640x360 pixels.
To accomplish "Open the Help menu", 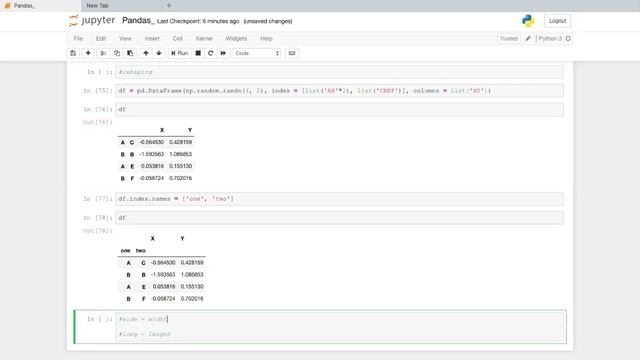I will click(266, 38).
